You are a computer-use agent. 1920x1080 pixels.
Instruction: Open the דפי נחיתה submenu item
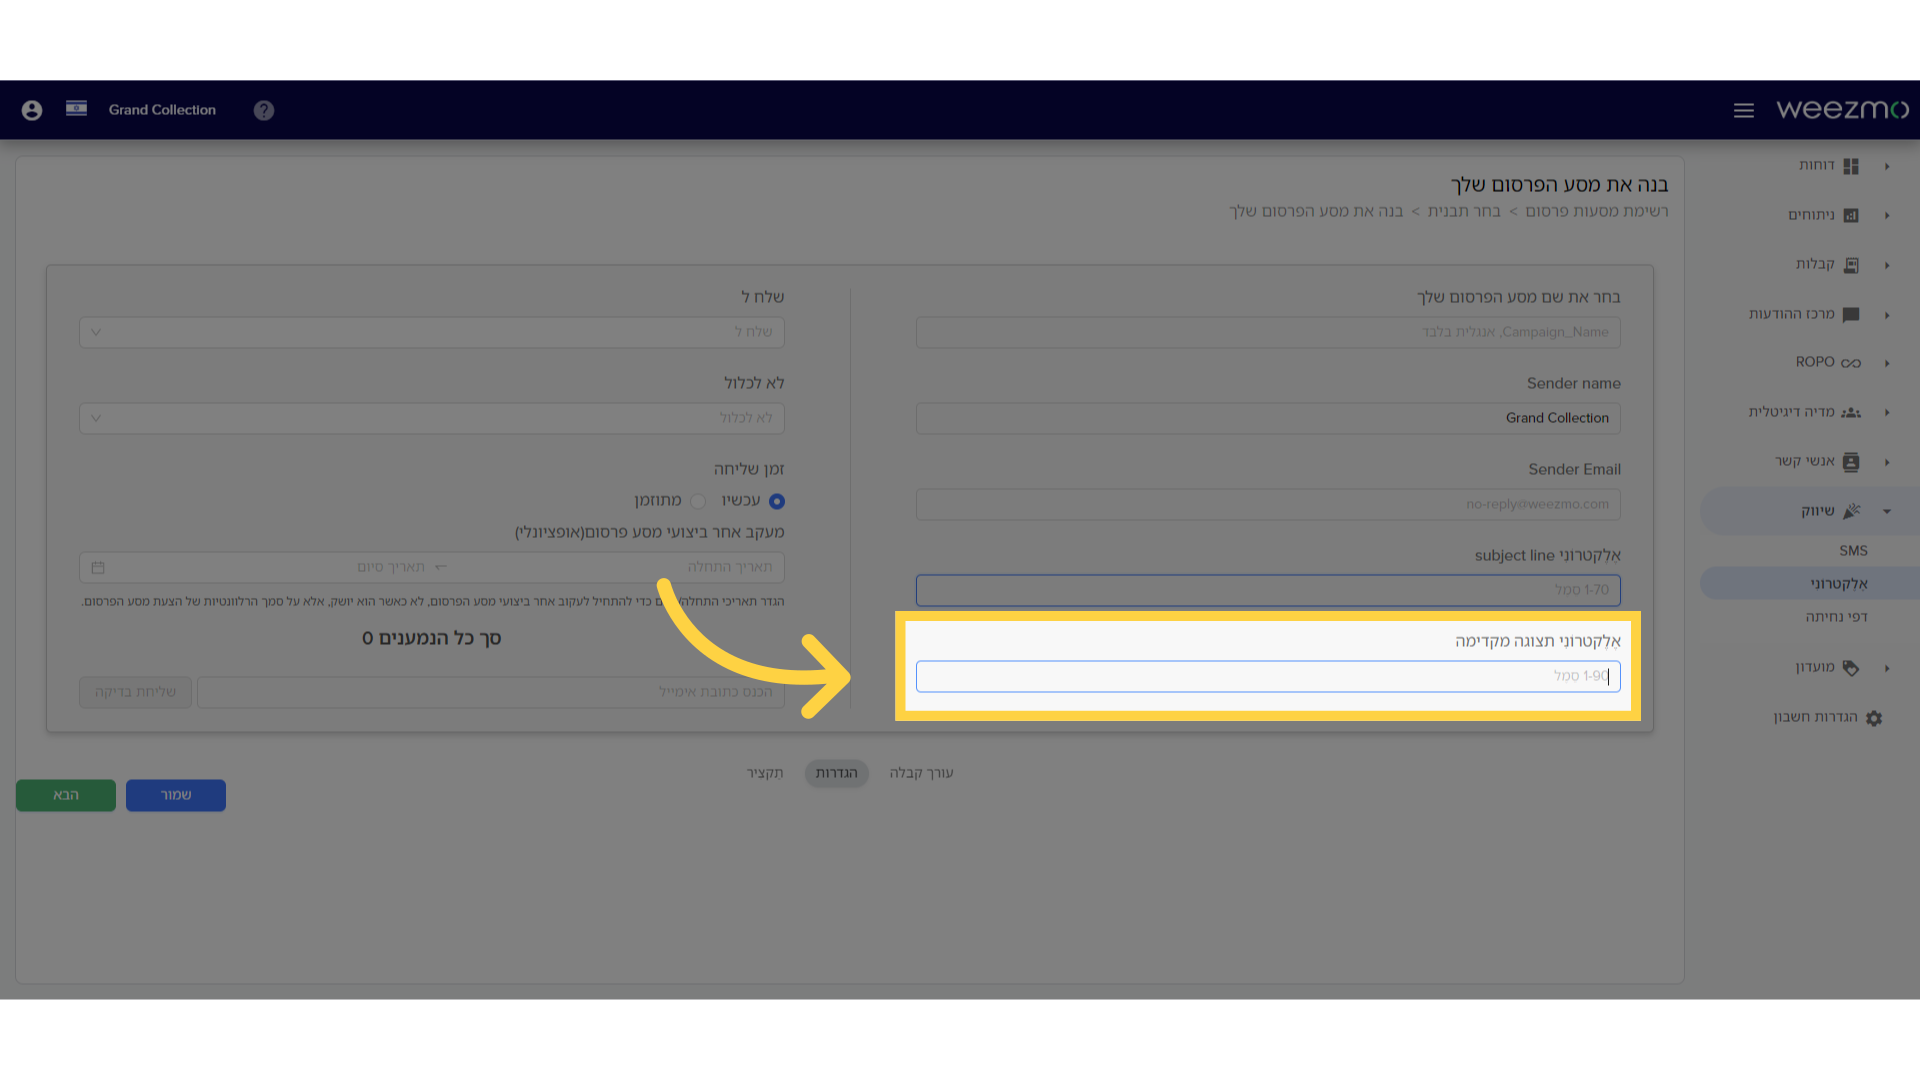(x=1836, y=617)
